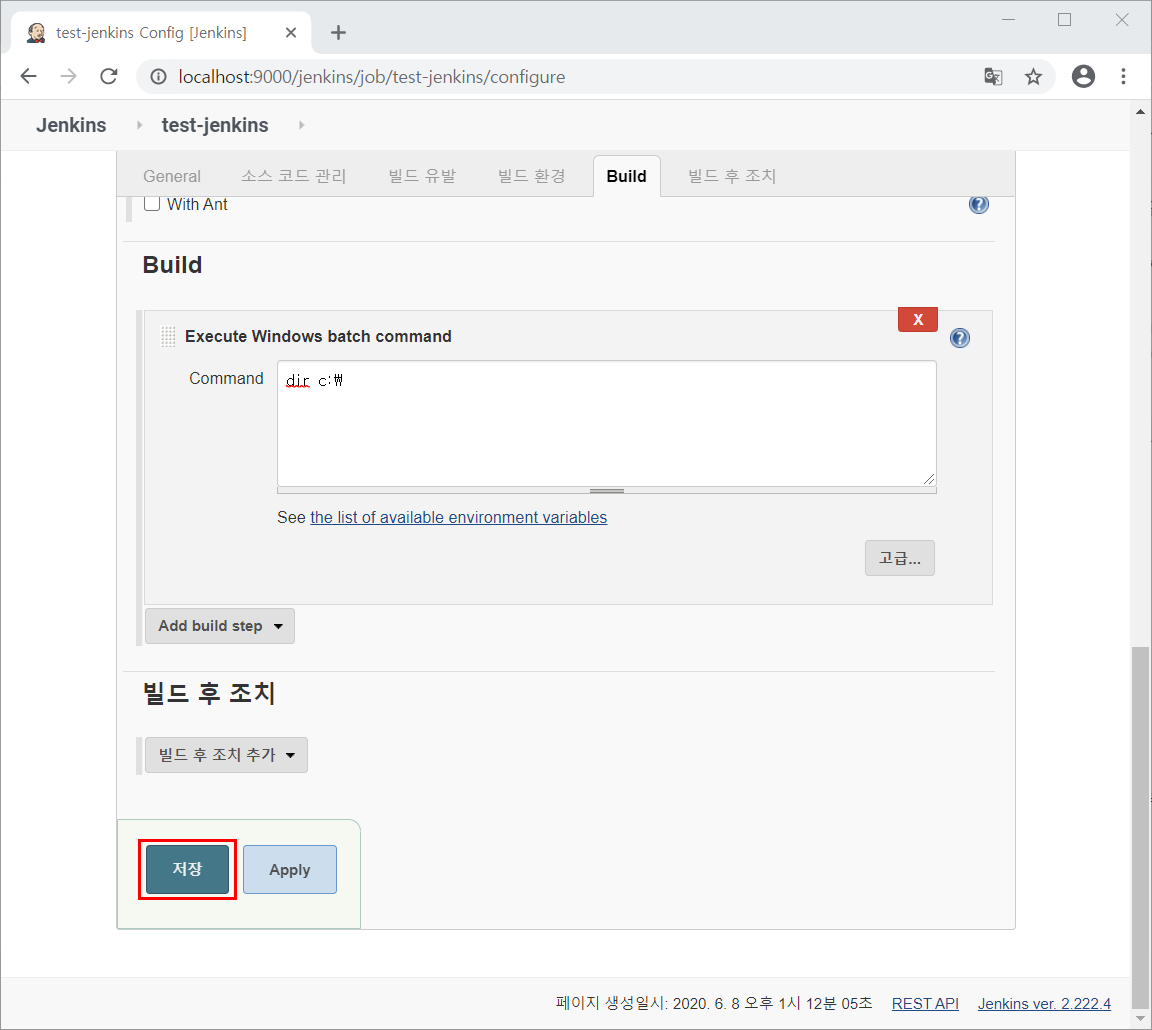Image resolution: width=1152 pixels, height=1030 pixels.
Task: Click the browser back arrow
Action: (29, 76)
